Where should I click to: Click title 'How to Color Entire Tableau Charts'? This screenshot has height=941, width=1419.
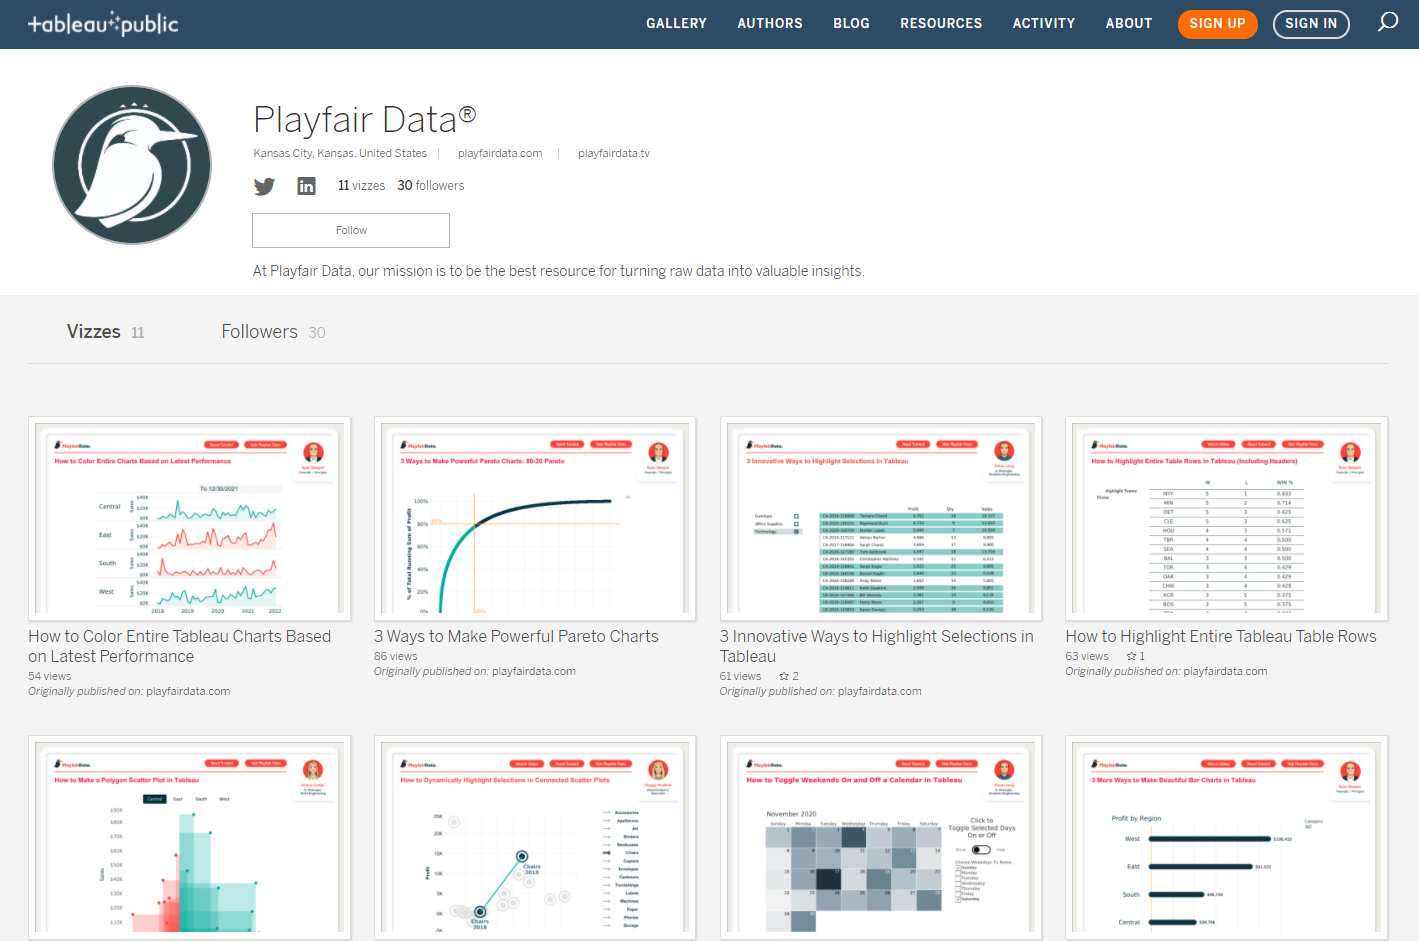tap(180, 647)
